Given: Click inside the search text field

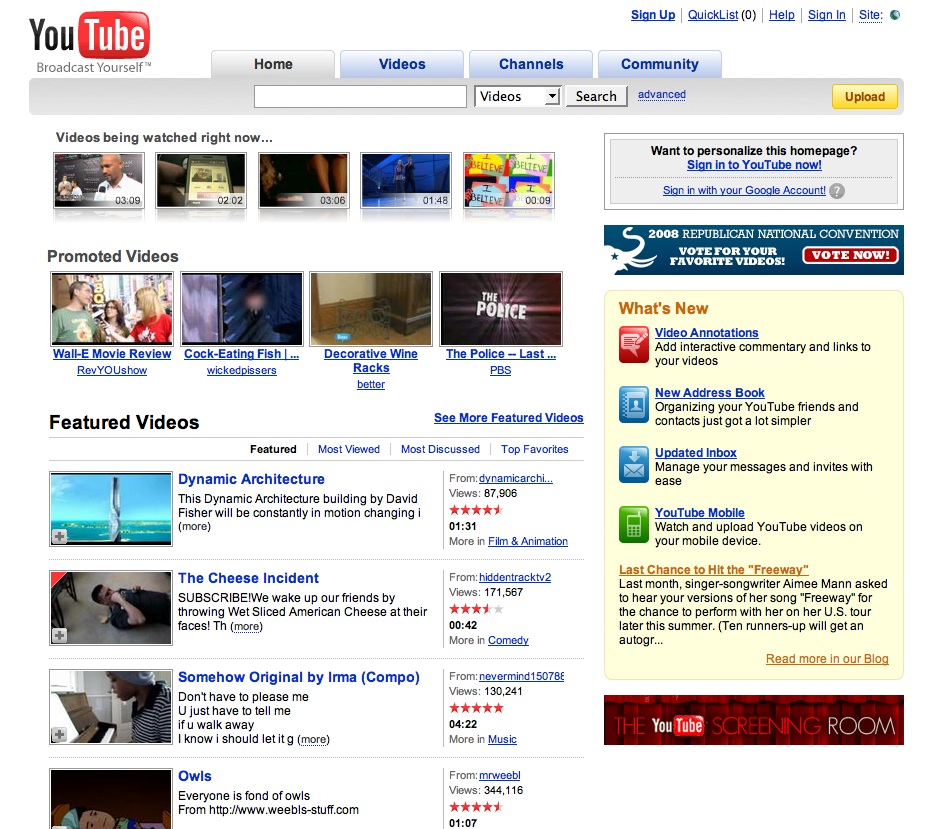Looking at the screenshot, I should [x=360, y=97].
